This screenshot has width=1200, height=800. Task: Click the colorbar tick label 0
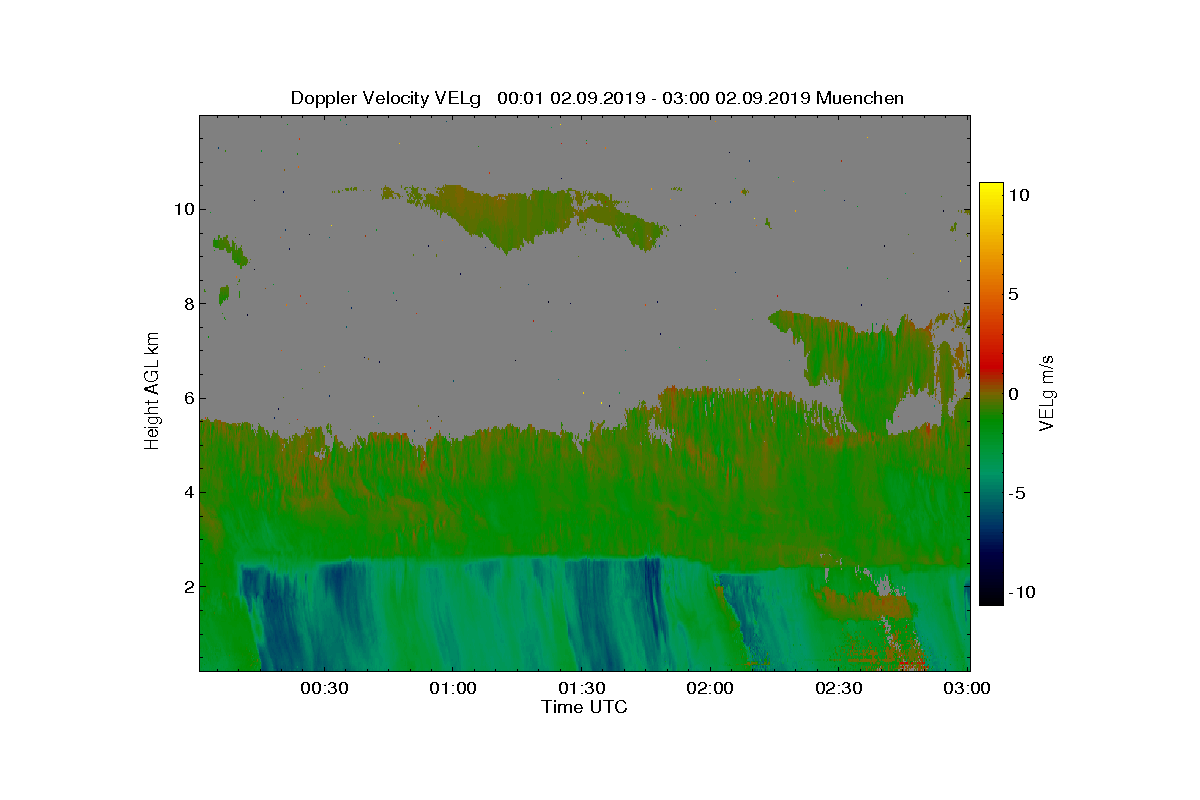(1013, 394)
